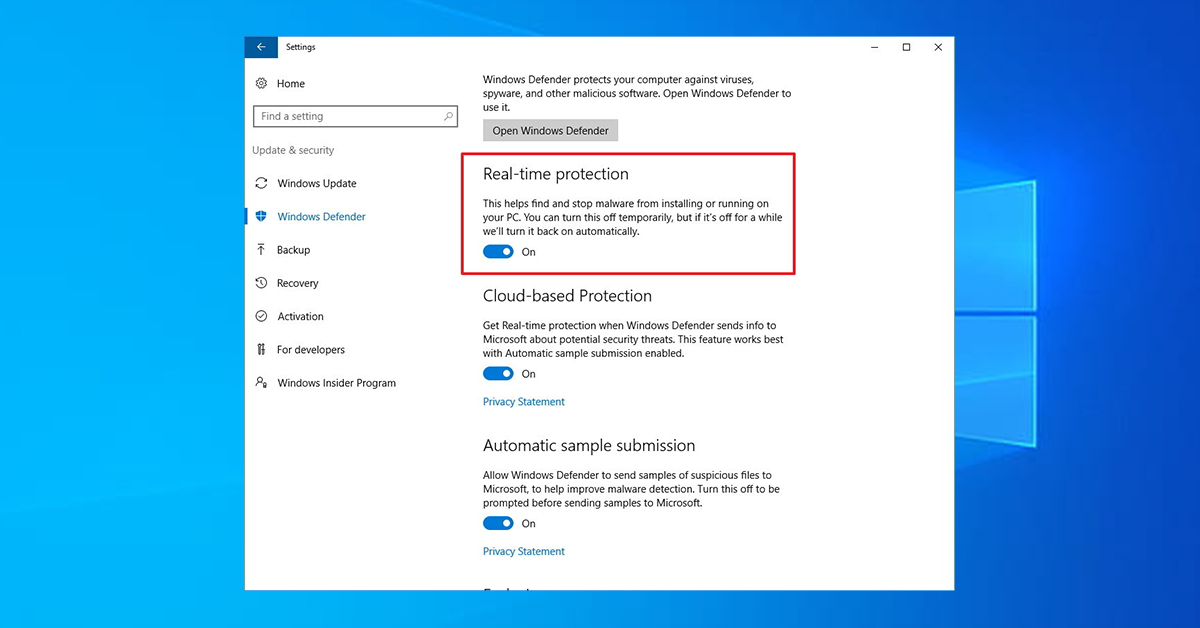Click the Windows Update refresh icon
The height and width of the screenshot is (628, 1200).
point(261,183)
